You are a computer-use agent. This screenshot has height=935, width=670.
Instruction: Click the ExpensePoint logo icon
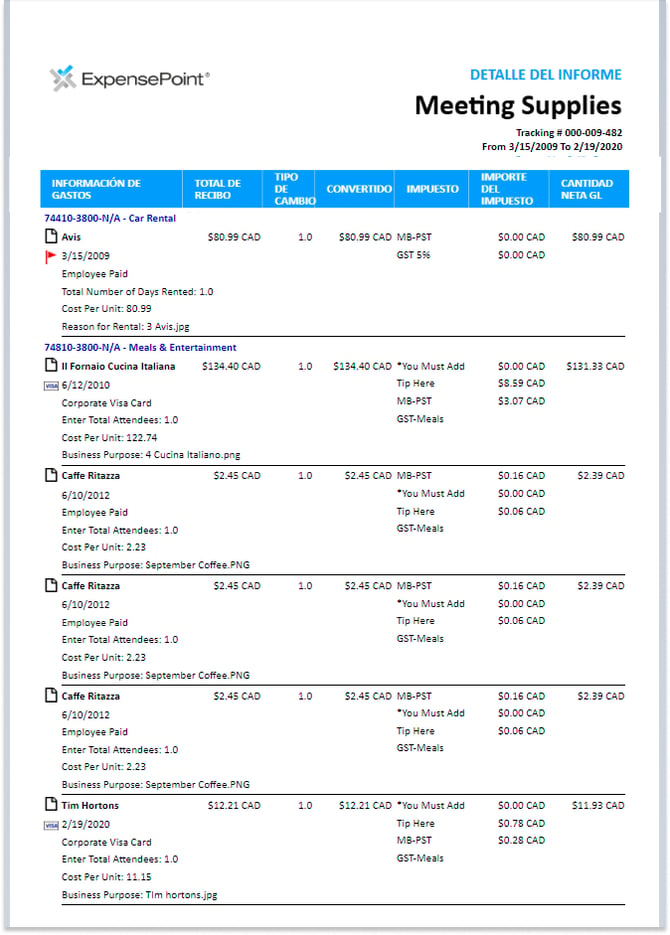(x=63, y=78)
